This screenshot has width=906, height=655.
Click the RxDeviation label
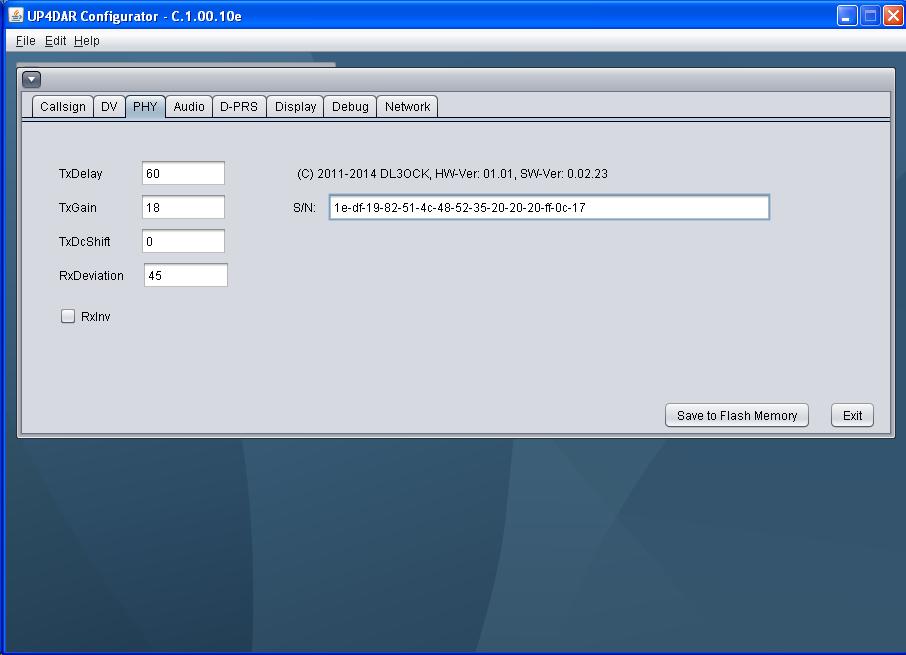pos(91,276)
